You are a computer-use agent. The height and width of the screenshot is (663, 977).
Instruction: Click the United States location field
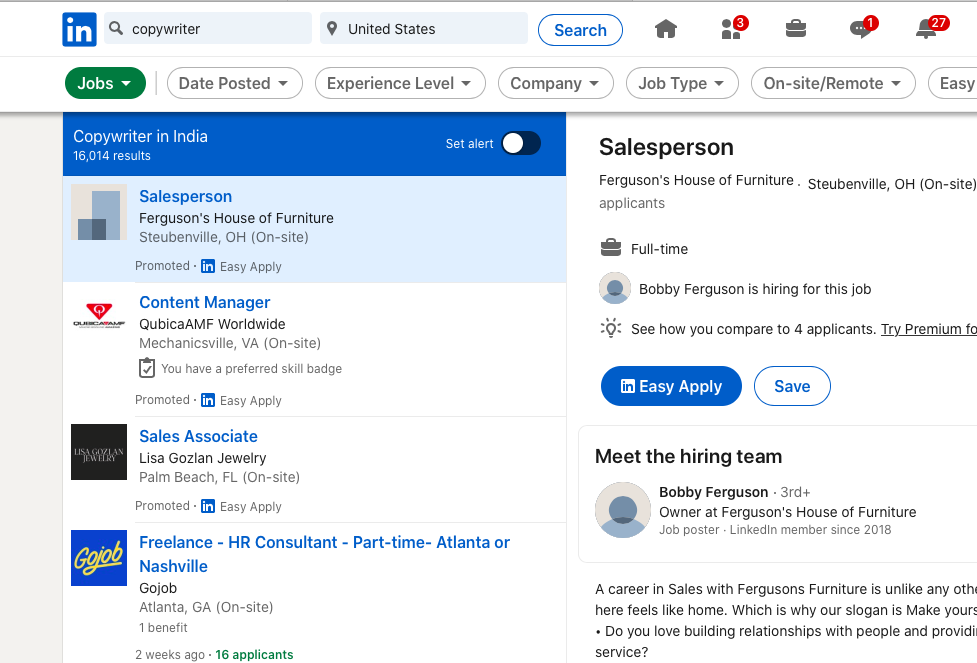pyautogui.click(x=424, y=29)
